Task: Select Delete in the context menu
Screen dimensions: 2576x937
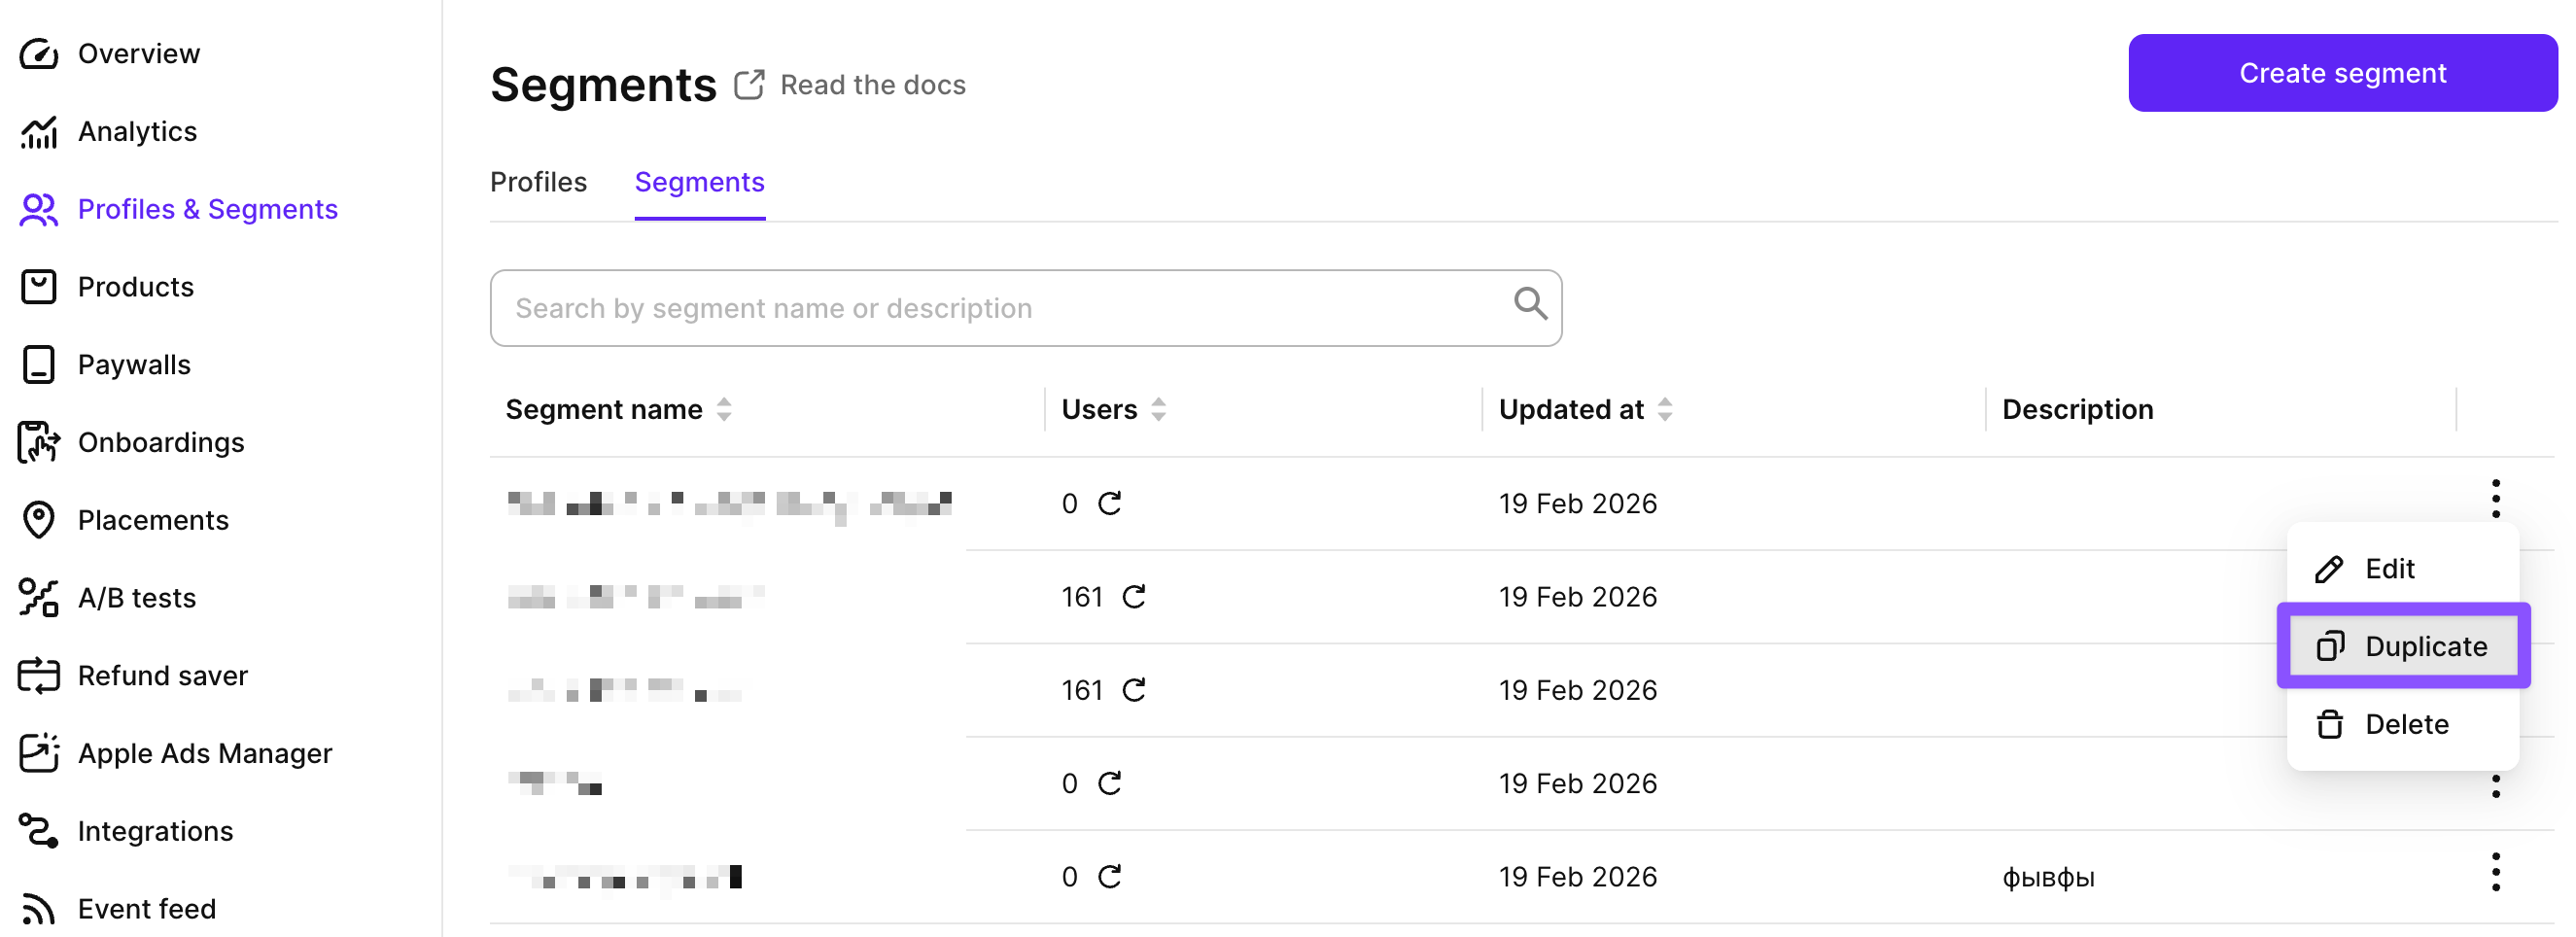Action: point(2406,723)
